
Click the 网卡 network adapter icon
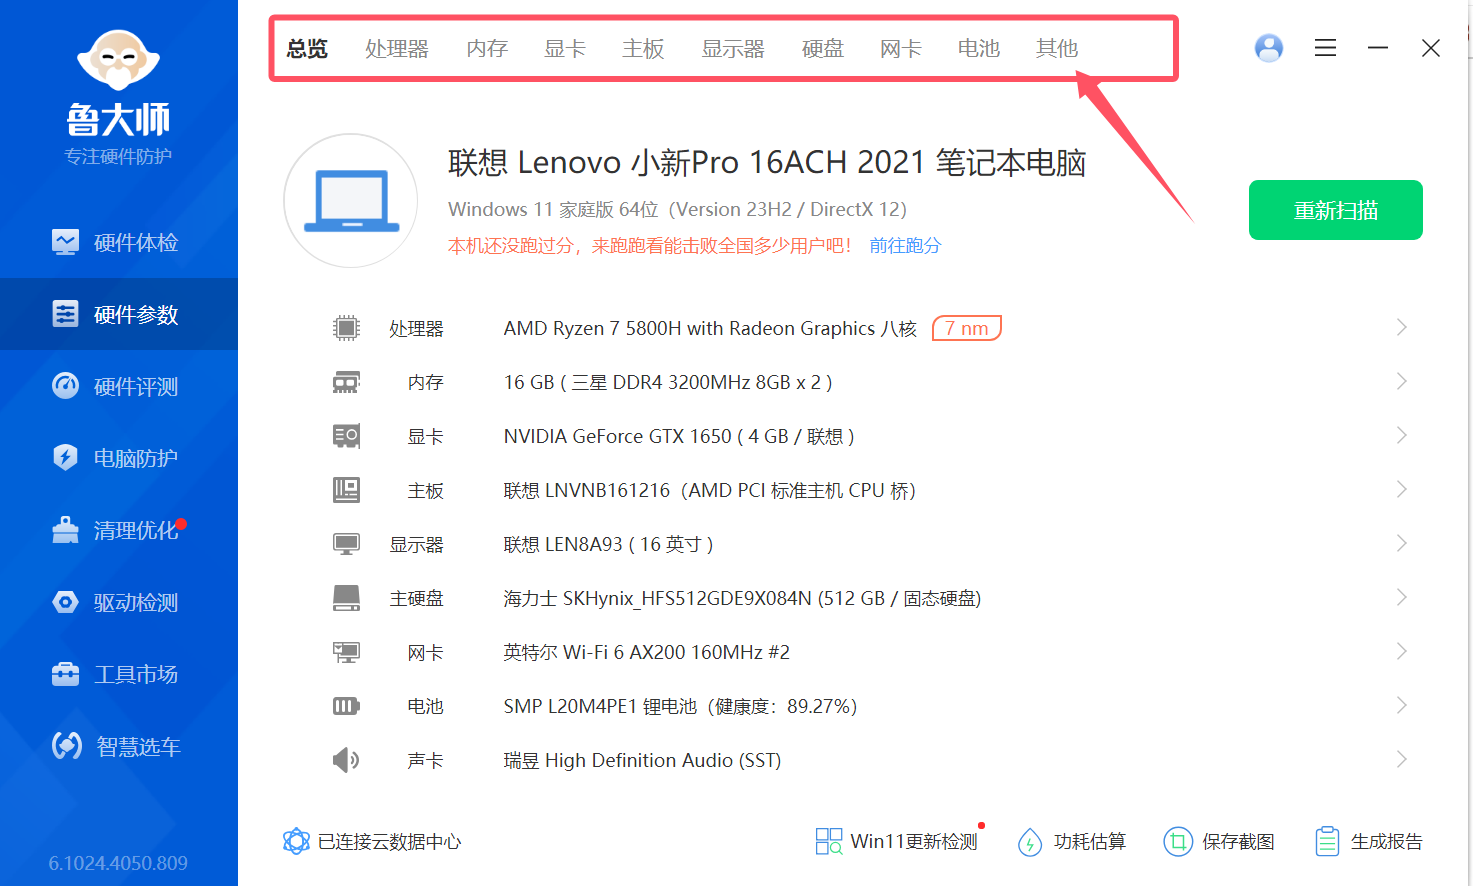click(x=346, y=652)
